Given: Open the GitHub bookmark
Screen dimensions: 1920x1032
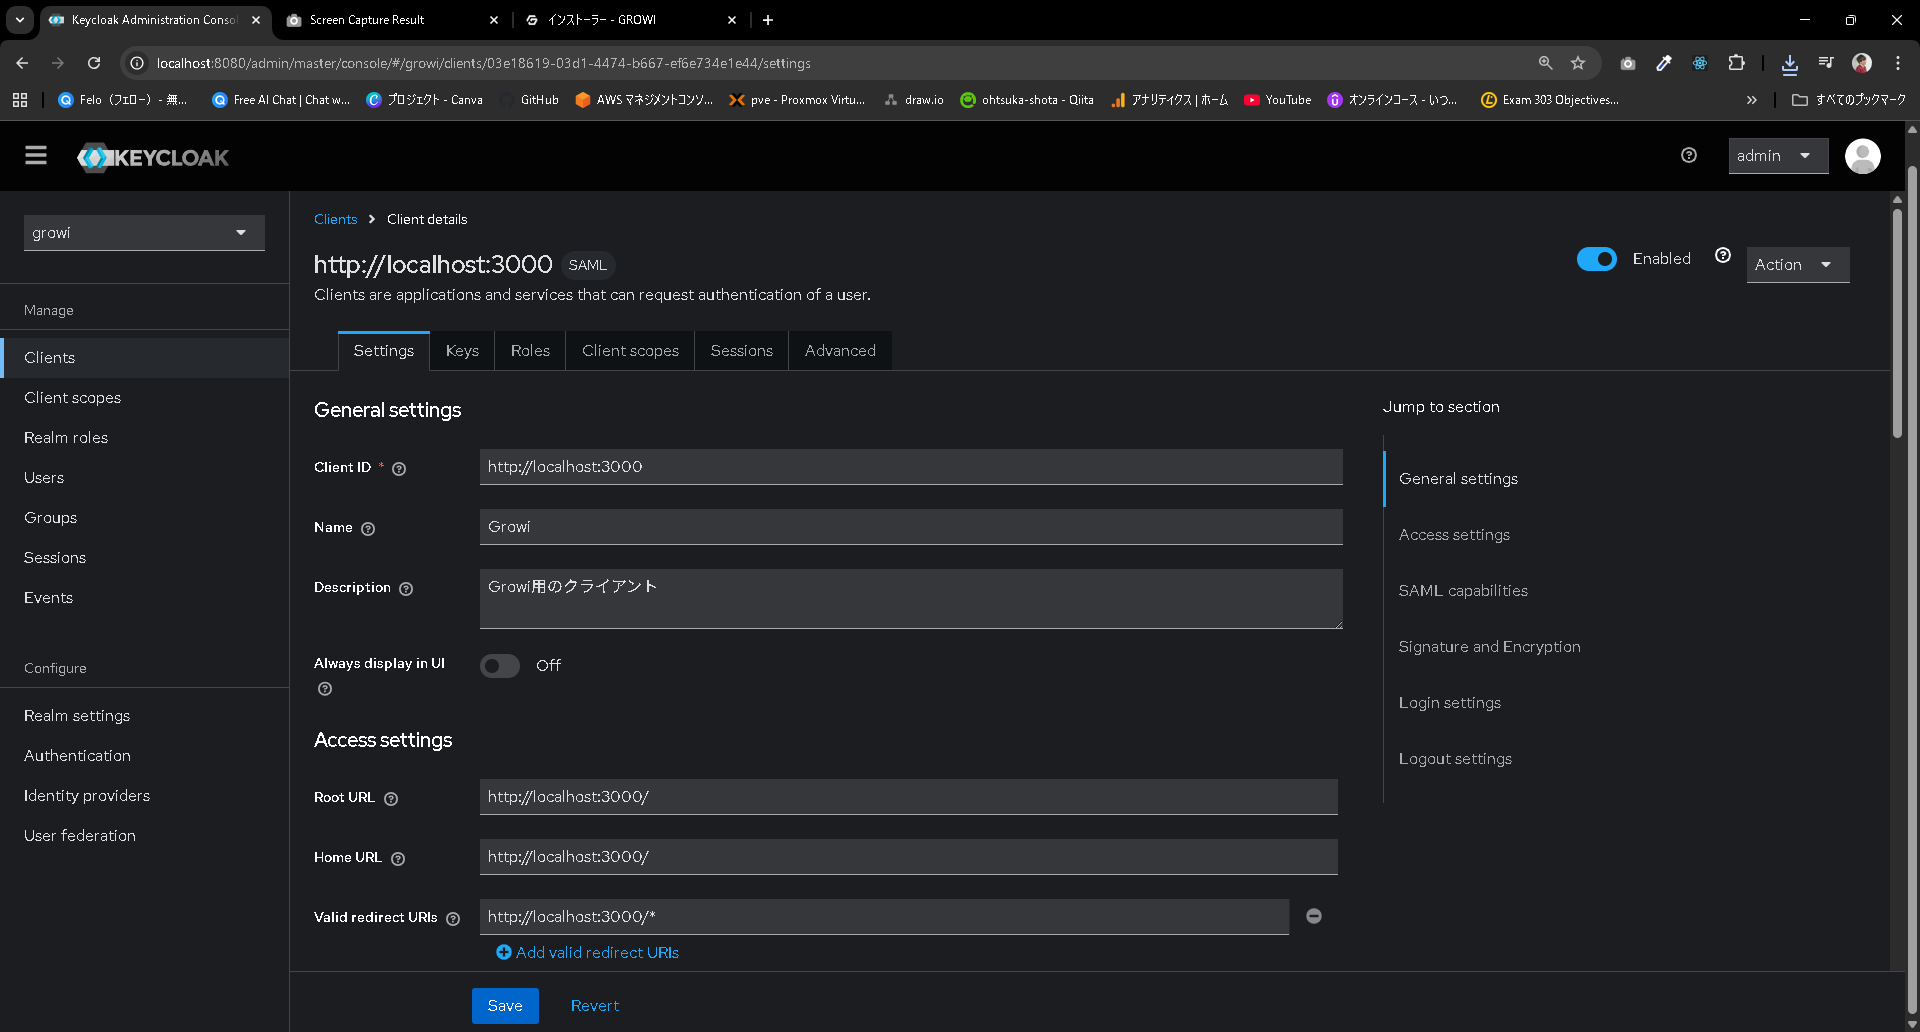Looking at the screenshot, I should click(x=529, y=100).
